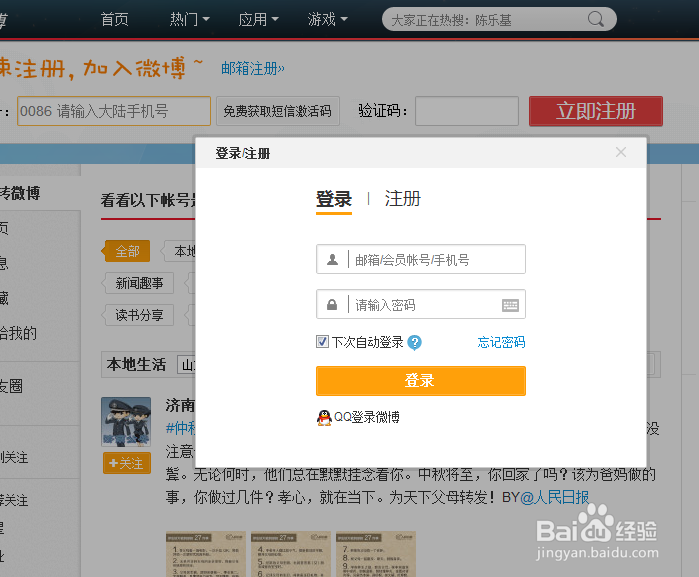The image size is (699, 577).
Task: Click the 本地生活 section label
Action: click(136, 365)
